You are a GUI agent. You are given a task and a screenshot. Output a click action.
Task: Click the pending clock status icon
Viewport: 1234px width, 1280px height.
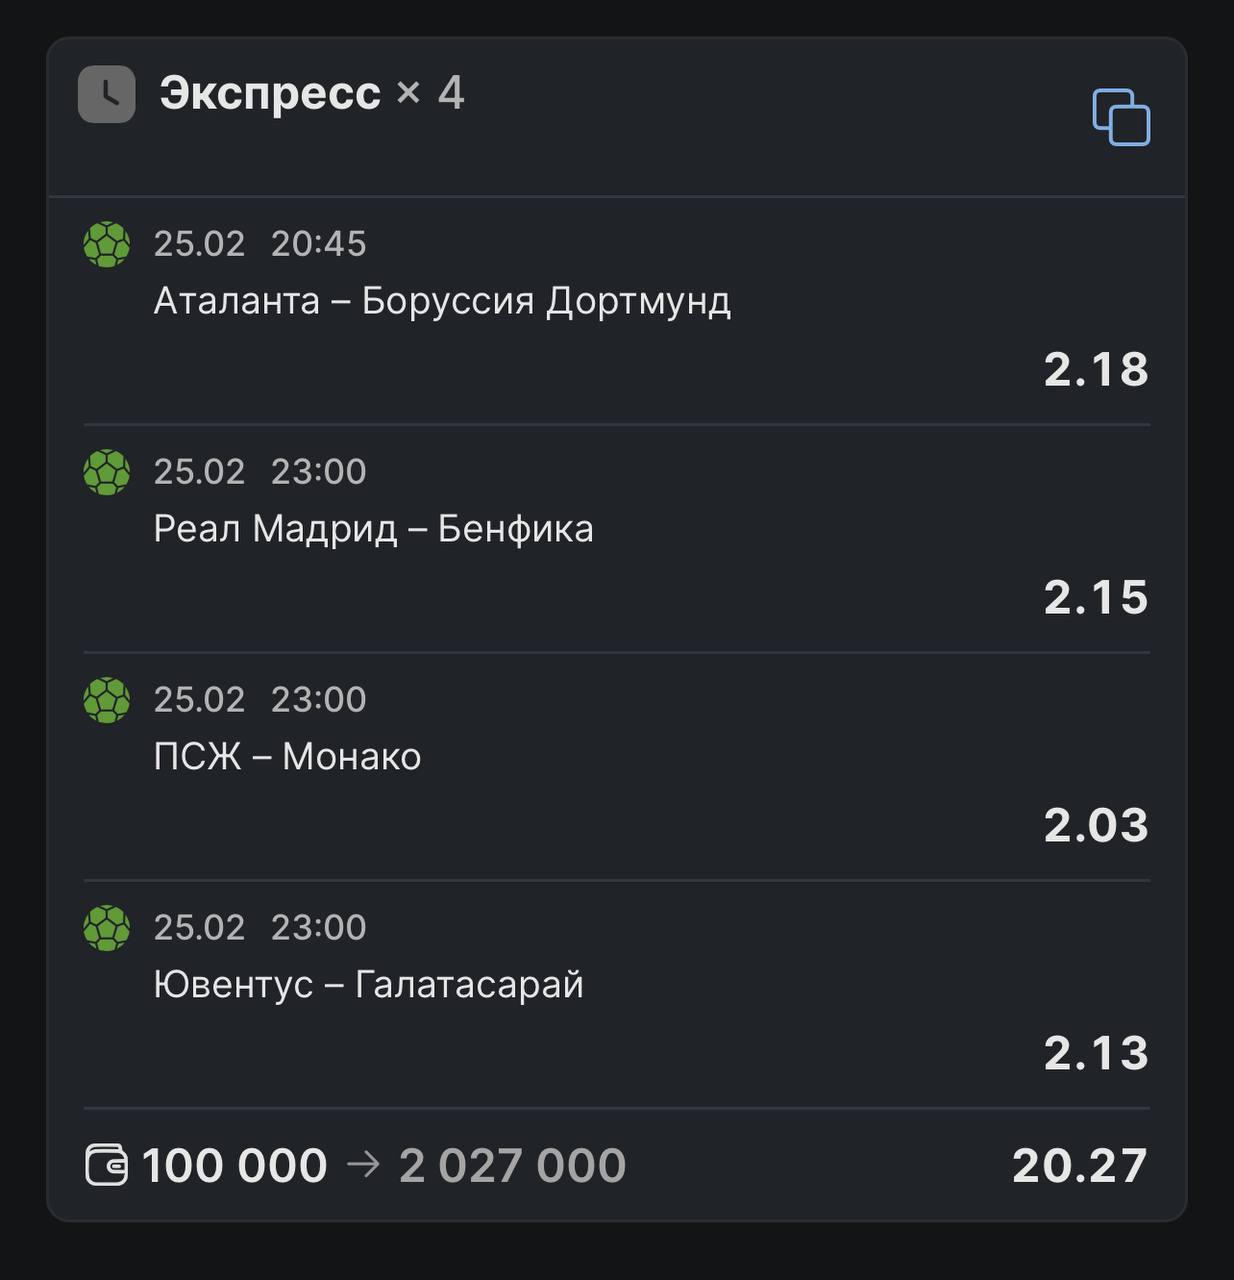point(107,95)
